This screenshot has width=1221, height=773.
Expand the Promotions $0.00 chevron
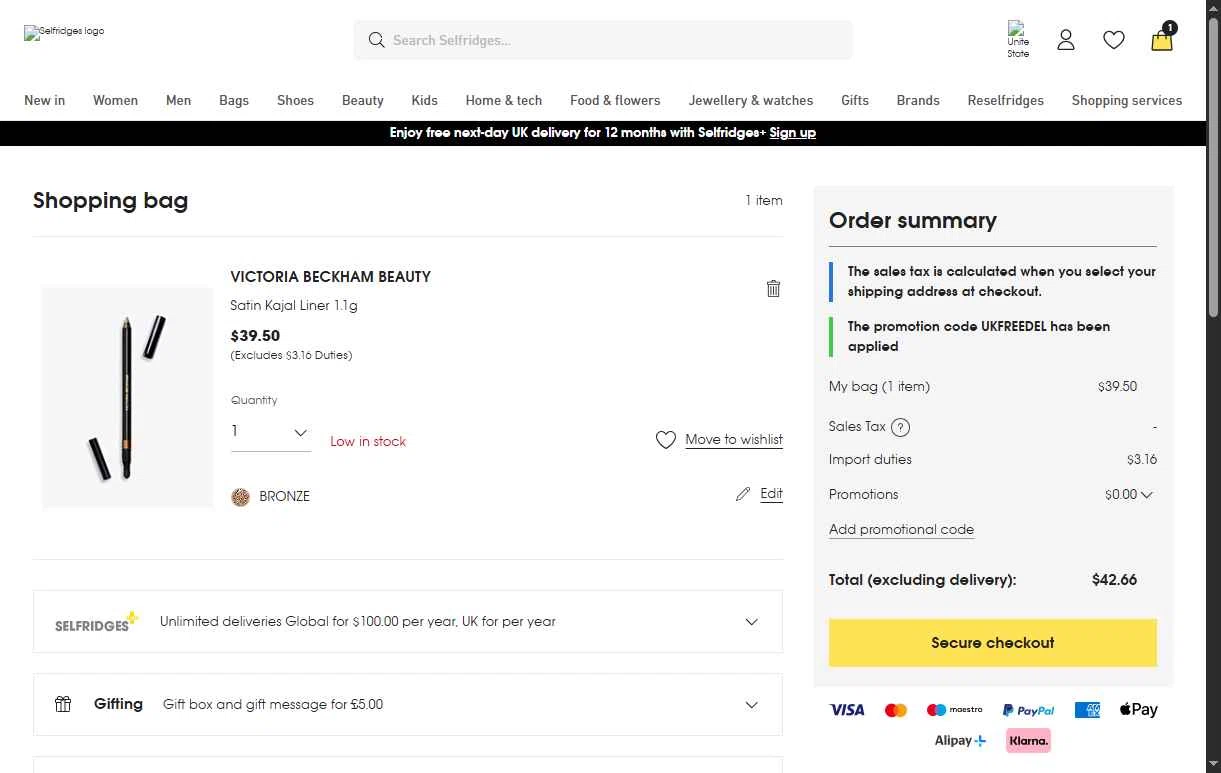1146,495
